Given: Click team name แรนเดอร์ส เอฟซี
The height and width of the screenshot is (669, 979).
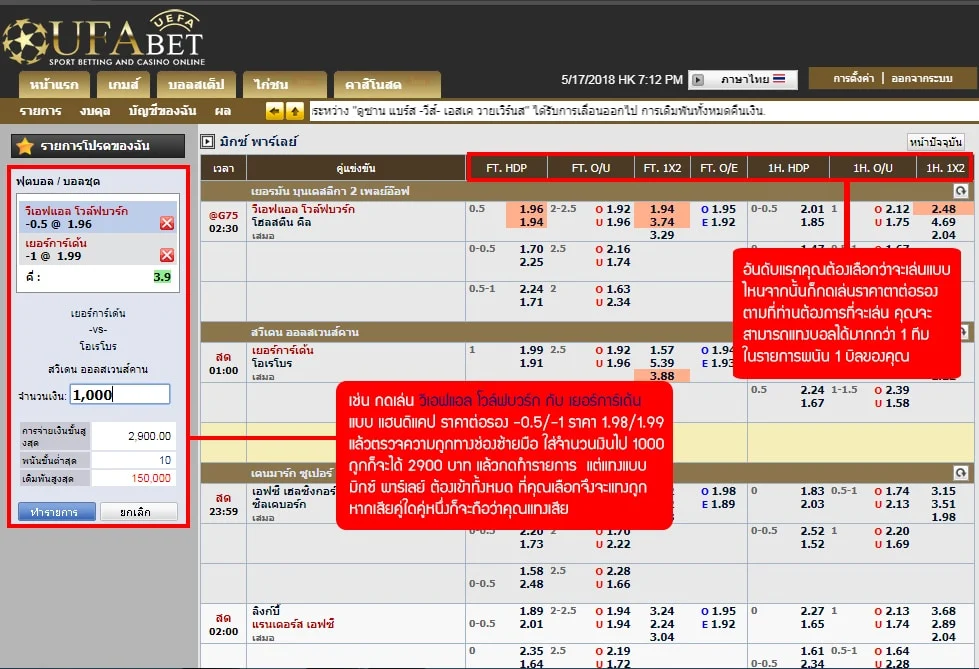Looking at the screenshot, I should [293, 624].
